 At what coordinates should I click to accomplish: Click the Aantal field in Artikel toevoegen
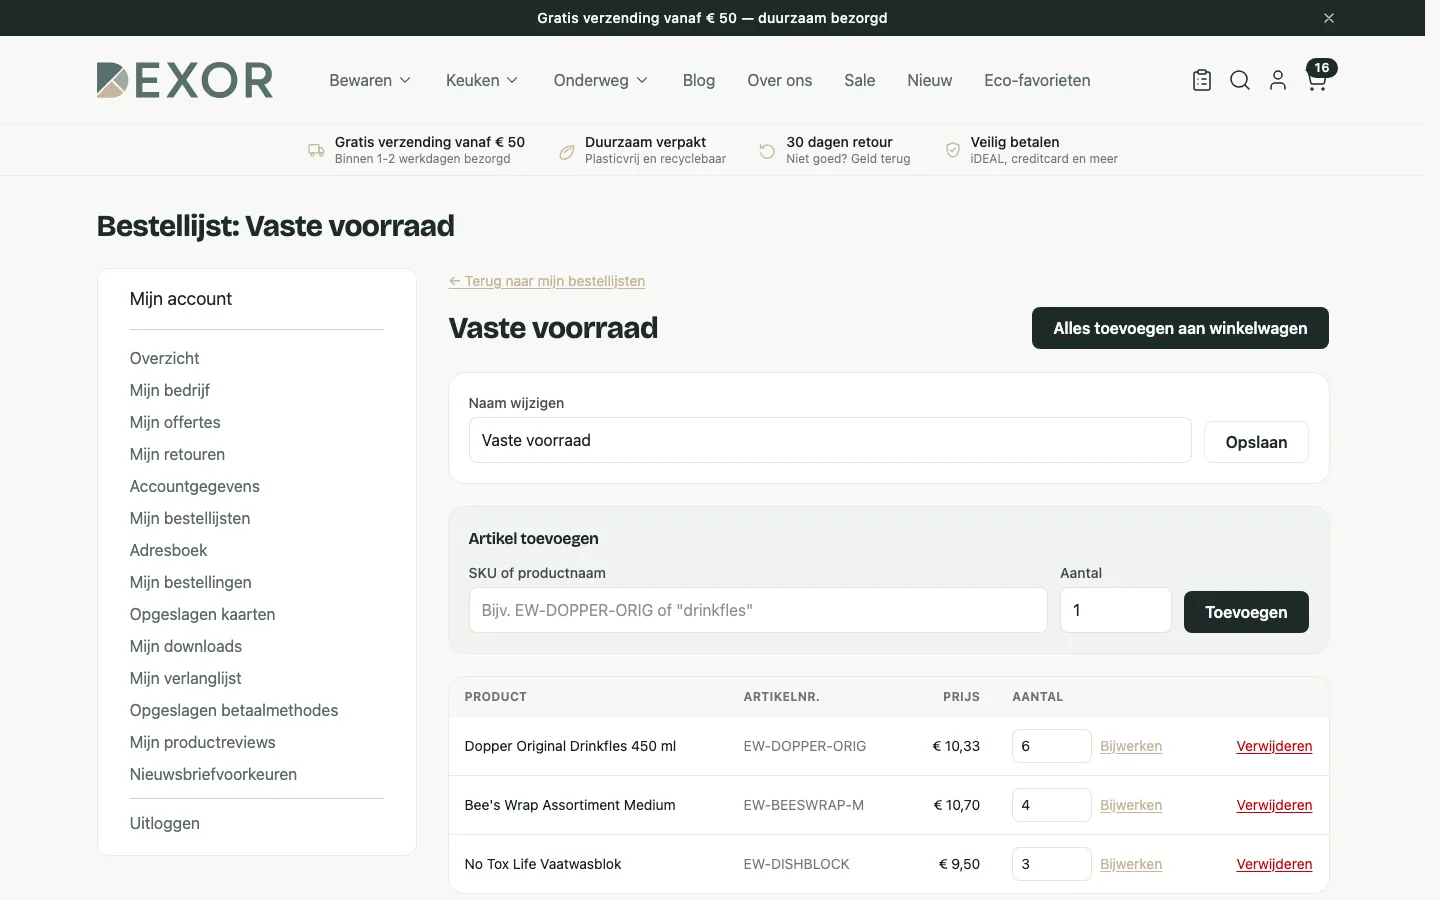click(1116, 610)
